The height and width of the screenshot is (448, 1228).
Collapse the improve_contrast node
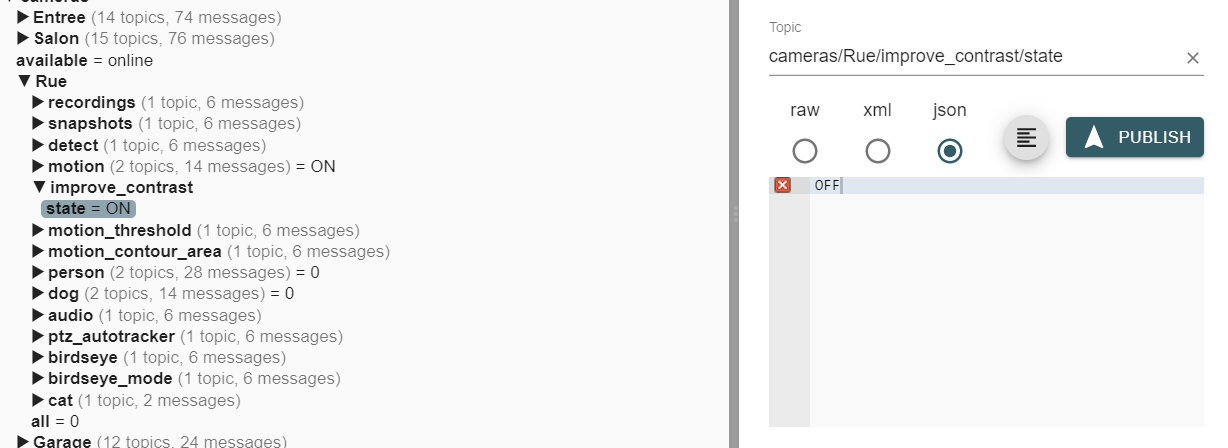[40, 187]
